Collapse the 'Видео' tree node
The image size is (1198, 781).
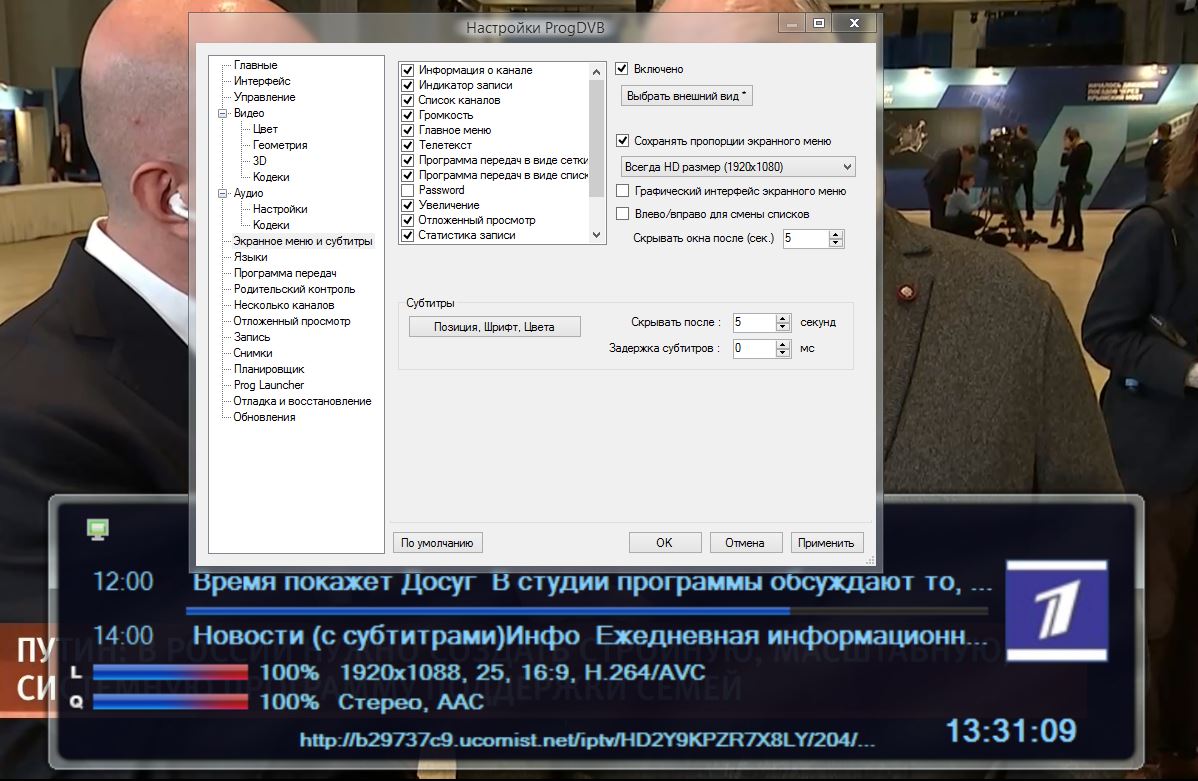[223, 114]
